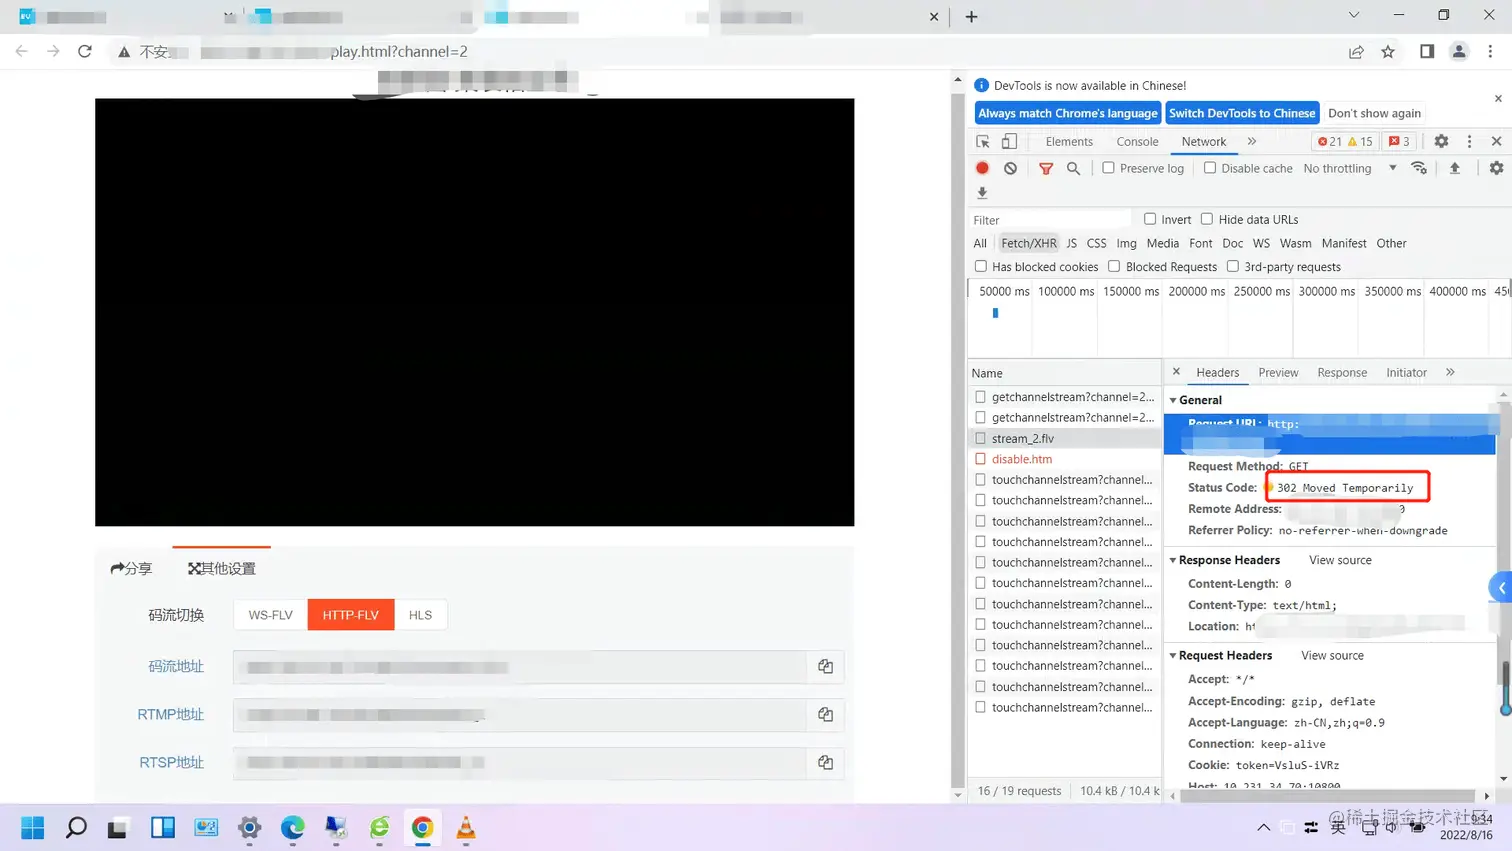
Task: Open Windows taskbar search
Action: pyautogui.click(x=76, y=828)
